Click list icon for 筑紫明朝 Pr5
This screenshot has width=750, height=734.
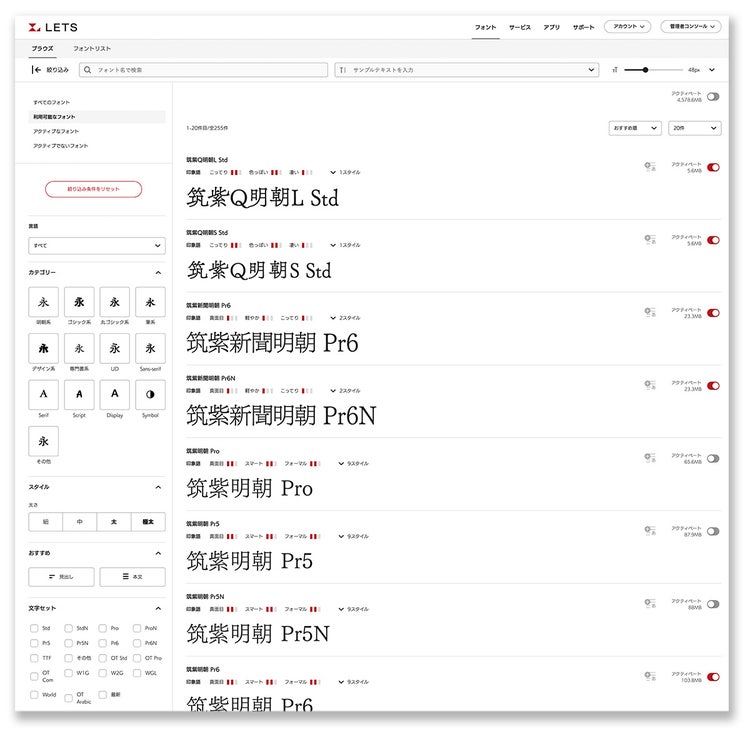point(650,530)
